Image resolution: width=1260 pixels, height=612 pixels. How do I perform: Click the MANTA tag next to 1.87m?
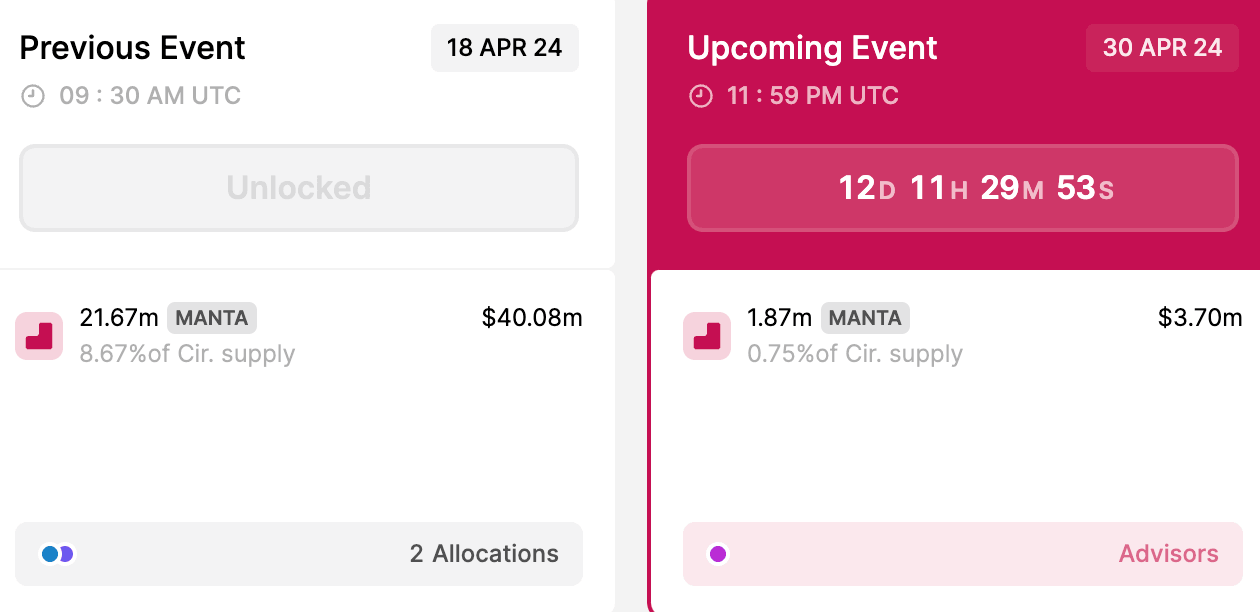(865, 318)
